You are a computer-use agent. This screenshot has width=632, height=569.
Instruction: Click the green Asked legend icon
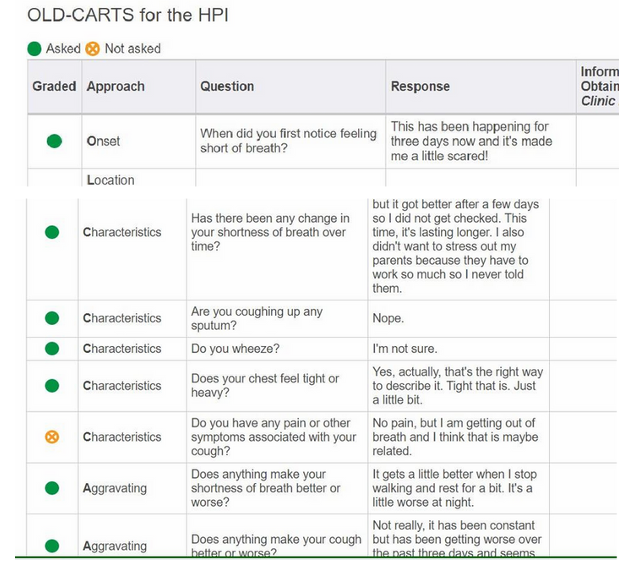click(34, 49)
